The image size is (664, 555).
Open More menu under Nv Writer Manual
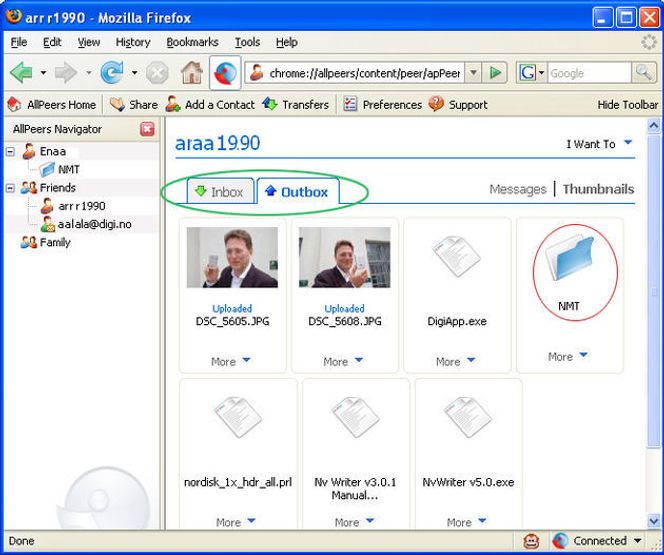(354, 522)
